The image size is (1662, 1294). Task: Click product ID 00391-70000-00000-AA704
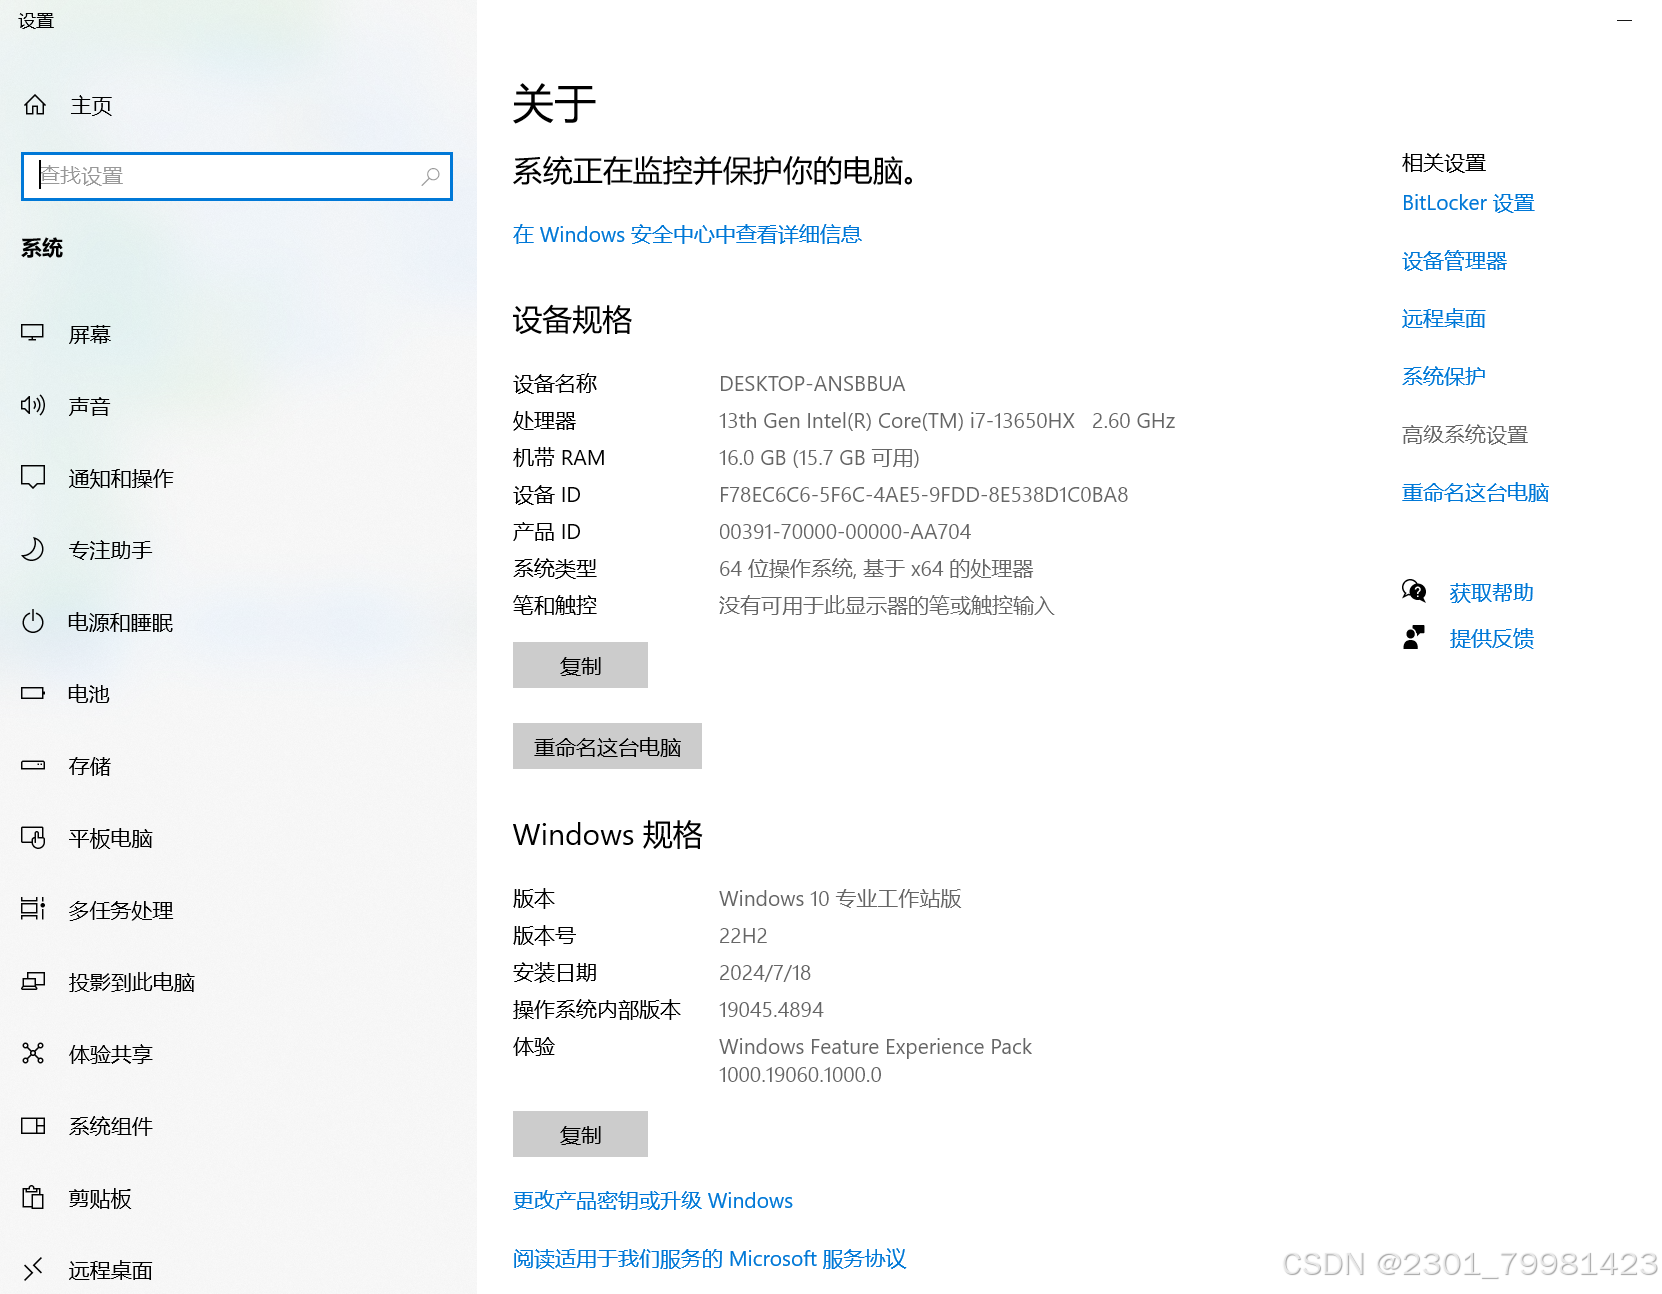[x=845, y=532]
